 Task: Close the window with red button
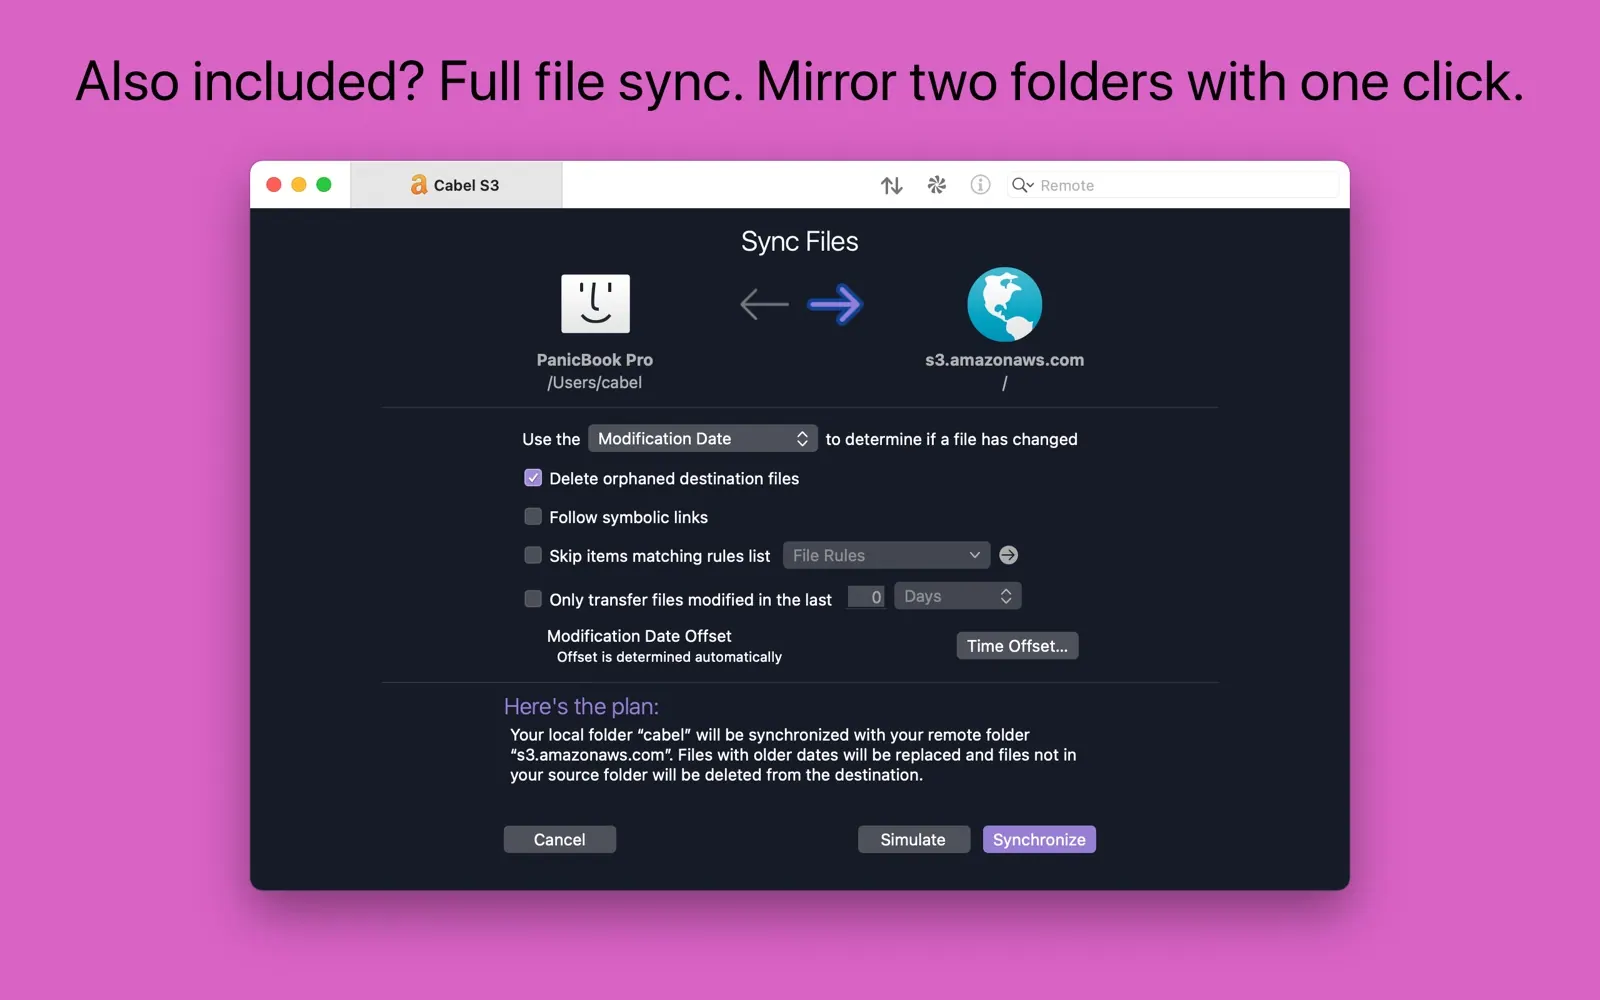[x=274, y=185]
